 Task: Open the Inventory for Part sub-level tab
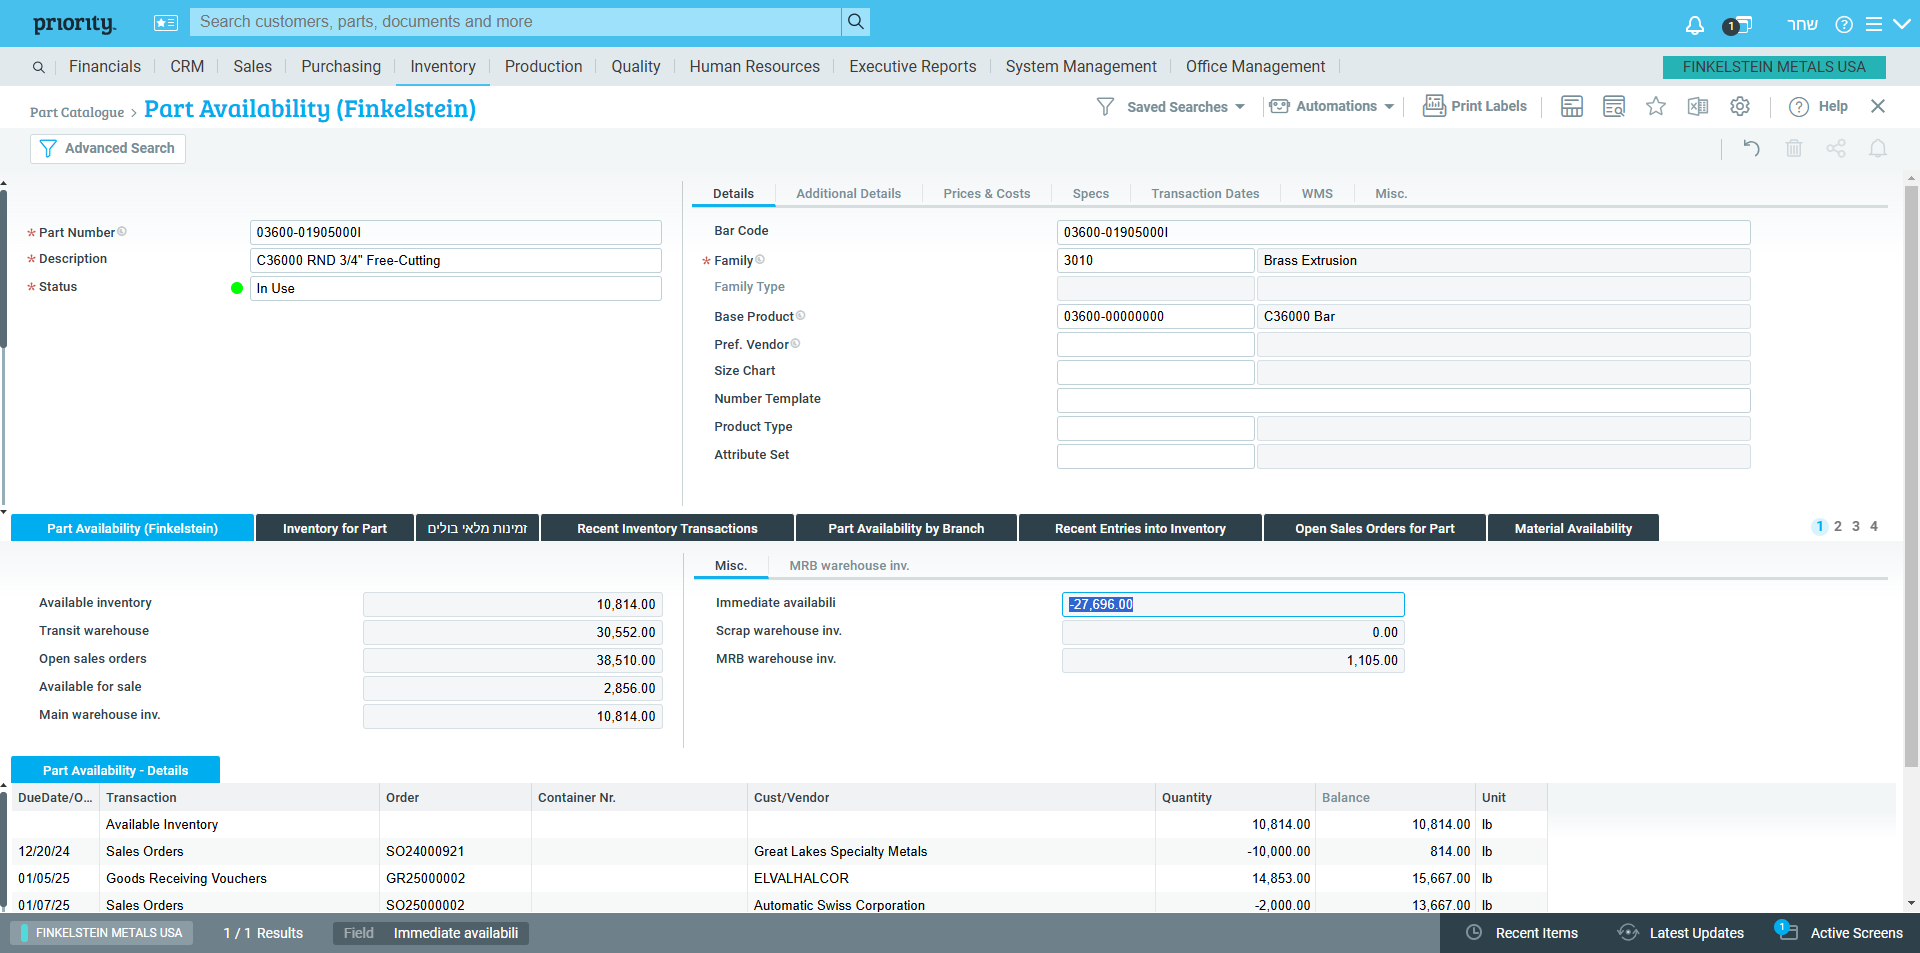click(335, 528)
